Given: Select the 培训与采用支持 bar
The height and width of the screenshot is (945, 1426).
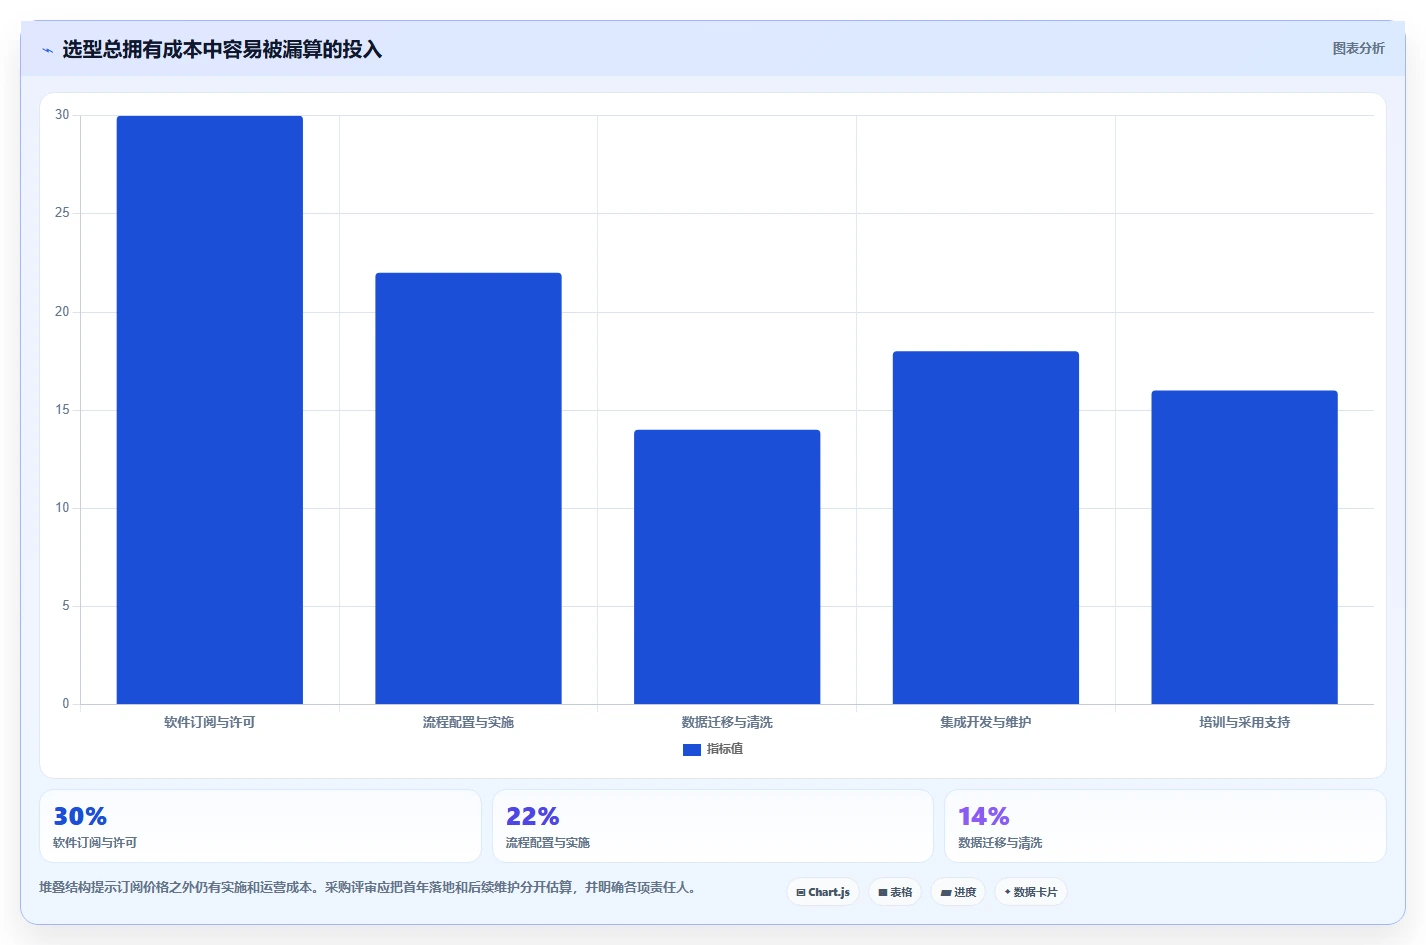Looking at the screenshot, I should pyautogui.click(x=1244, y=547).
